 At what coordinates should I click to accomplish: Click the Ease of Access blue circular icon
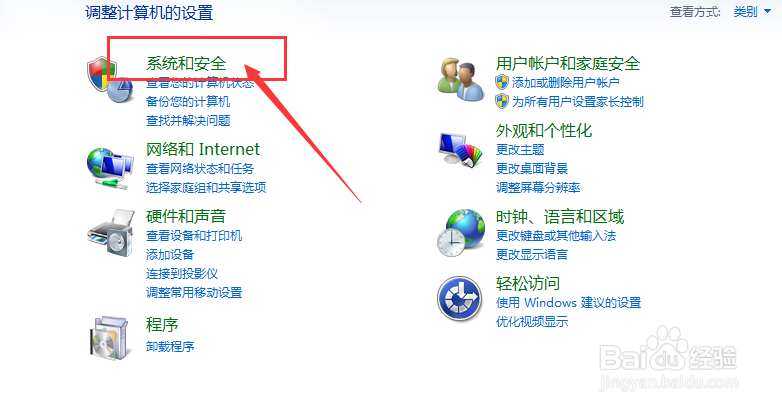tap(459, 299)
